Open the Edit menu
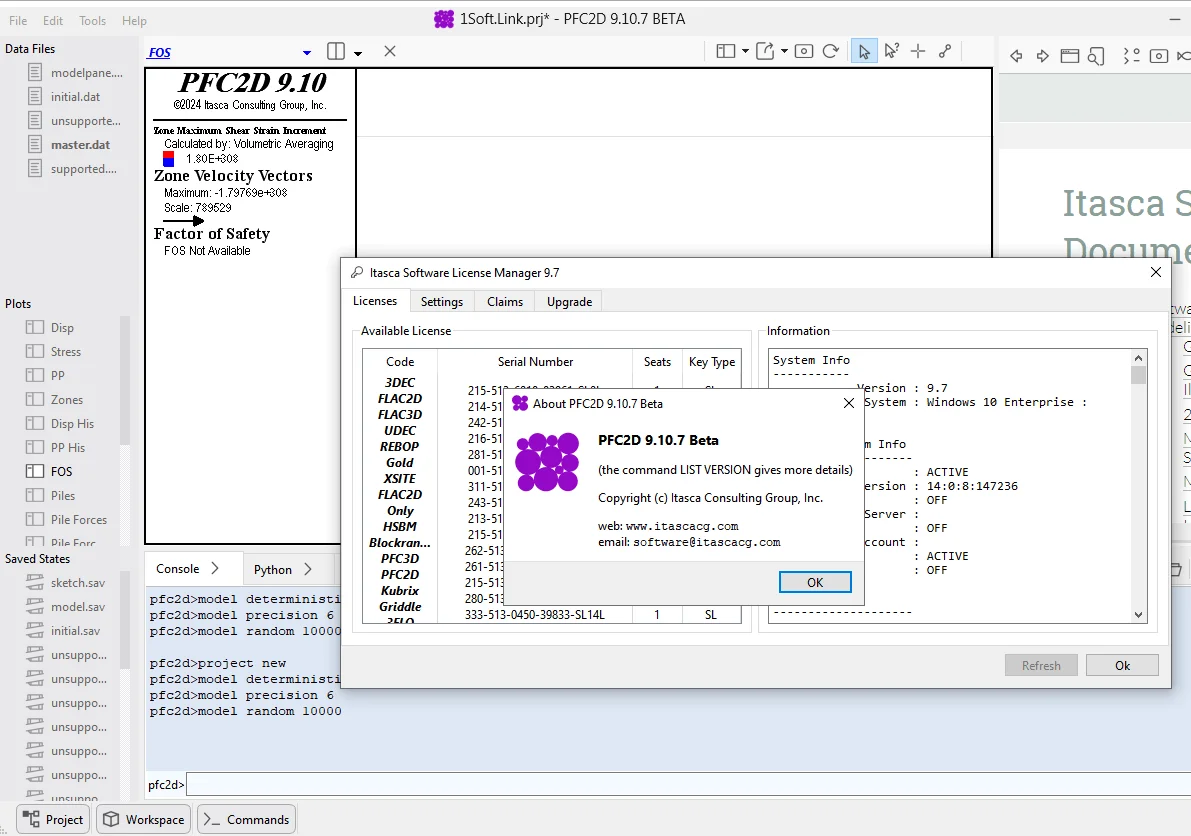Screen dimensions: 1191x836 point(53,21)
